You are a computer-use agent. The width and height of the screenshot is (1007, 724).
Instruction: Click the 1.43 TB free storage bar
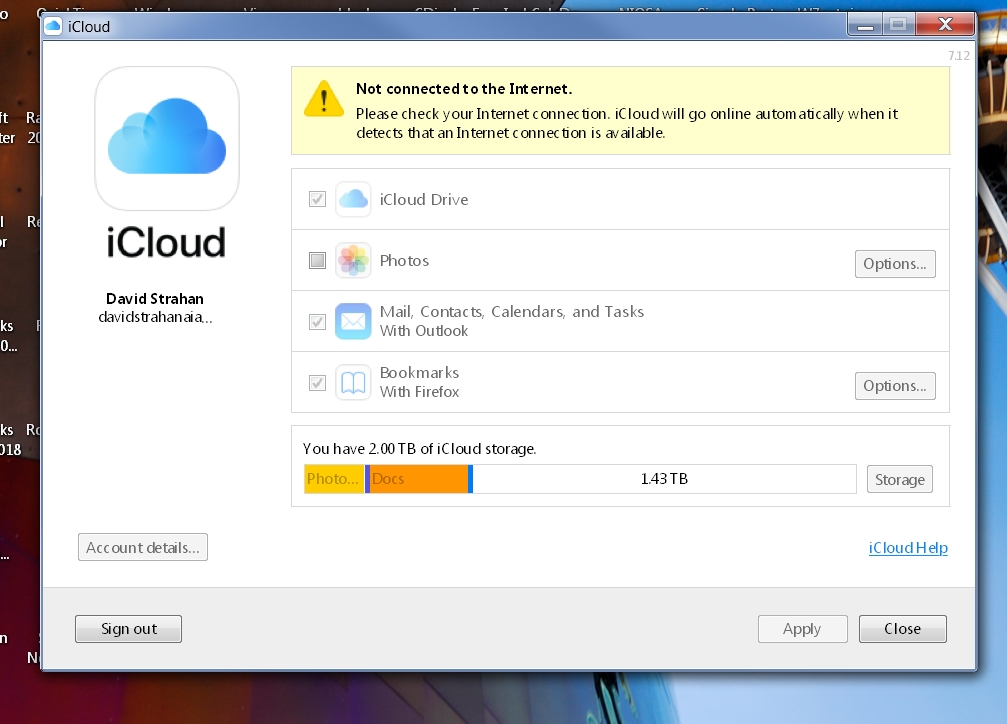(x=664, y=479)
